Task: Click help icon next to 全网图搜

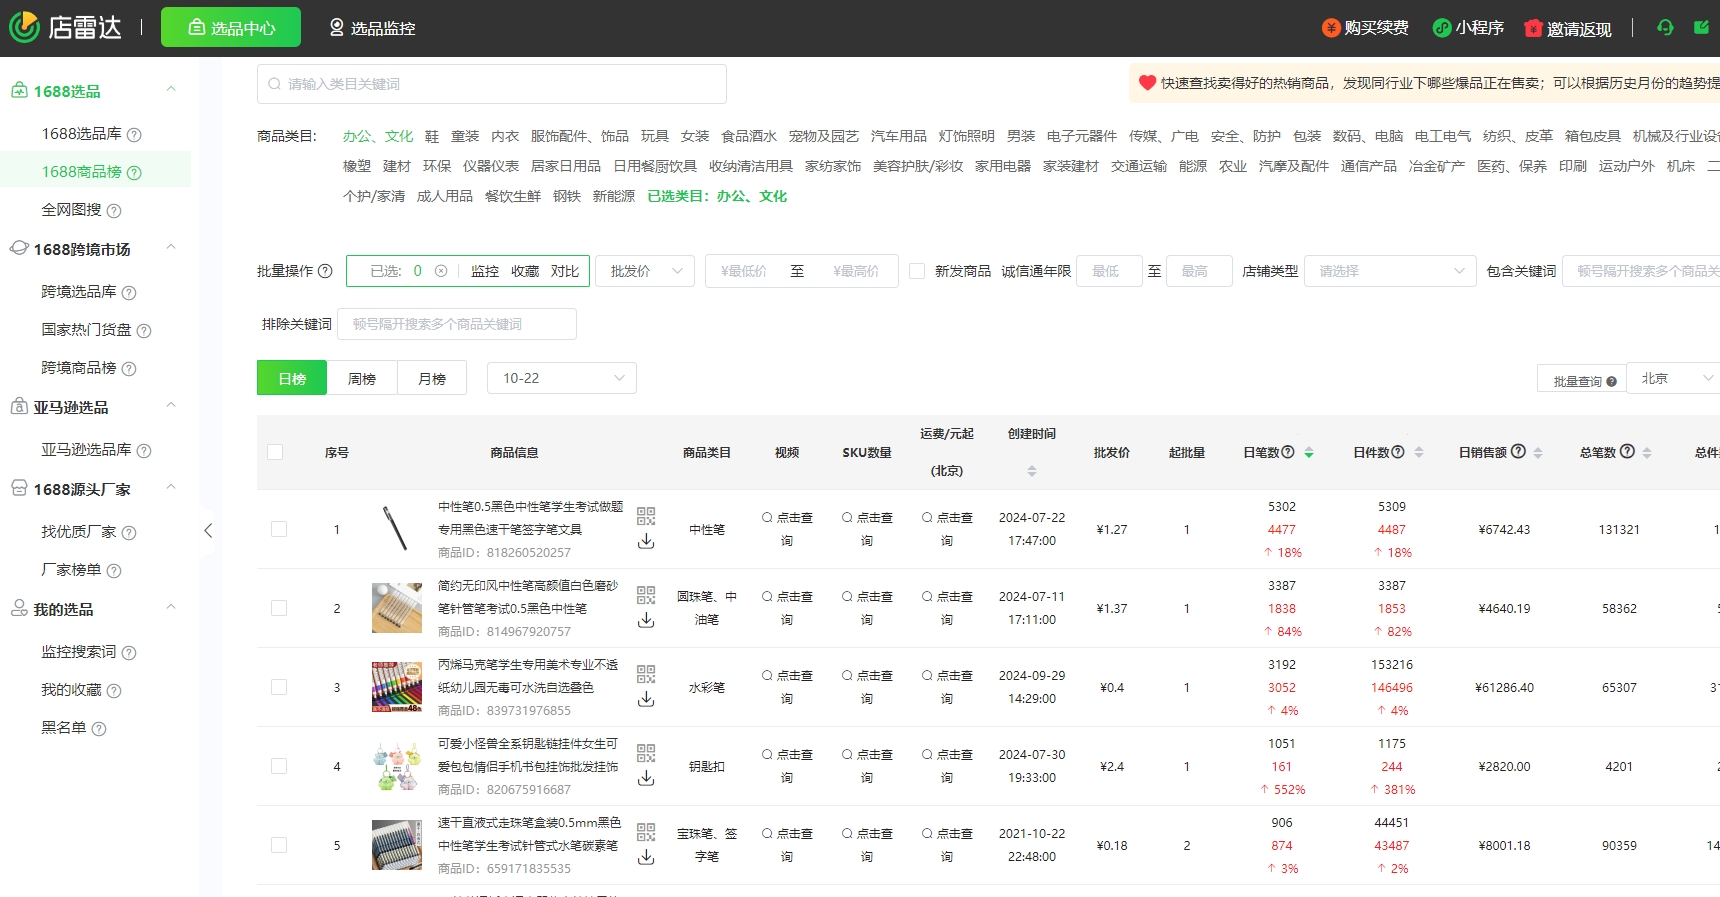Action: (x=114, y=211)
